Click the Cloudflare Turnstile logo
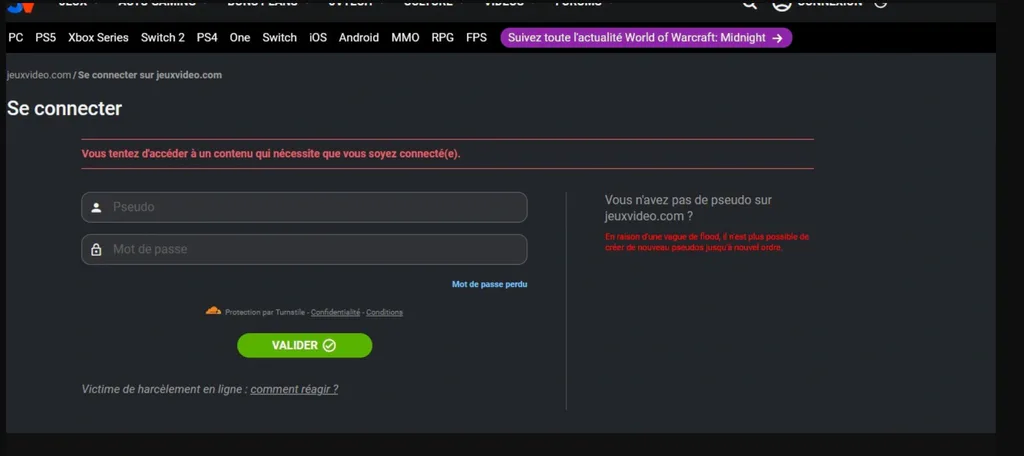The width and height of the screenshot is (1024, 456). point(214,311)
